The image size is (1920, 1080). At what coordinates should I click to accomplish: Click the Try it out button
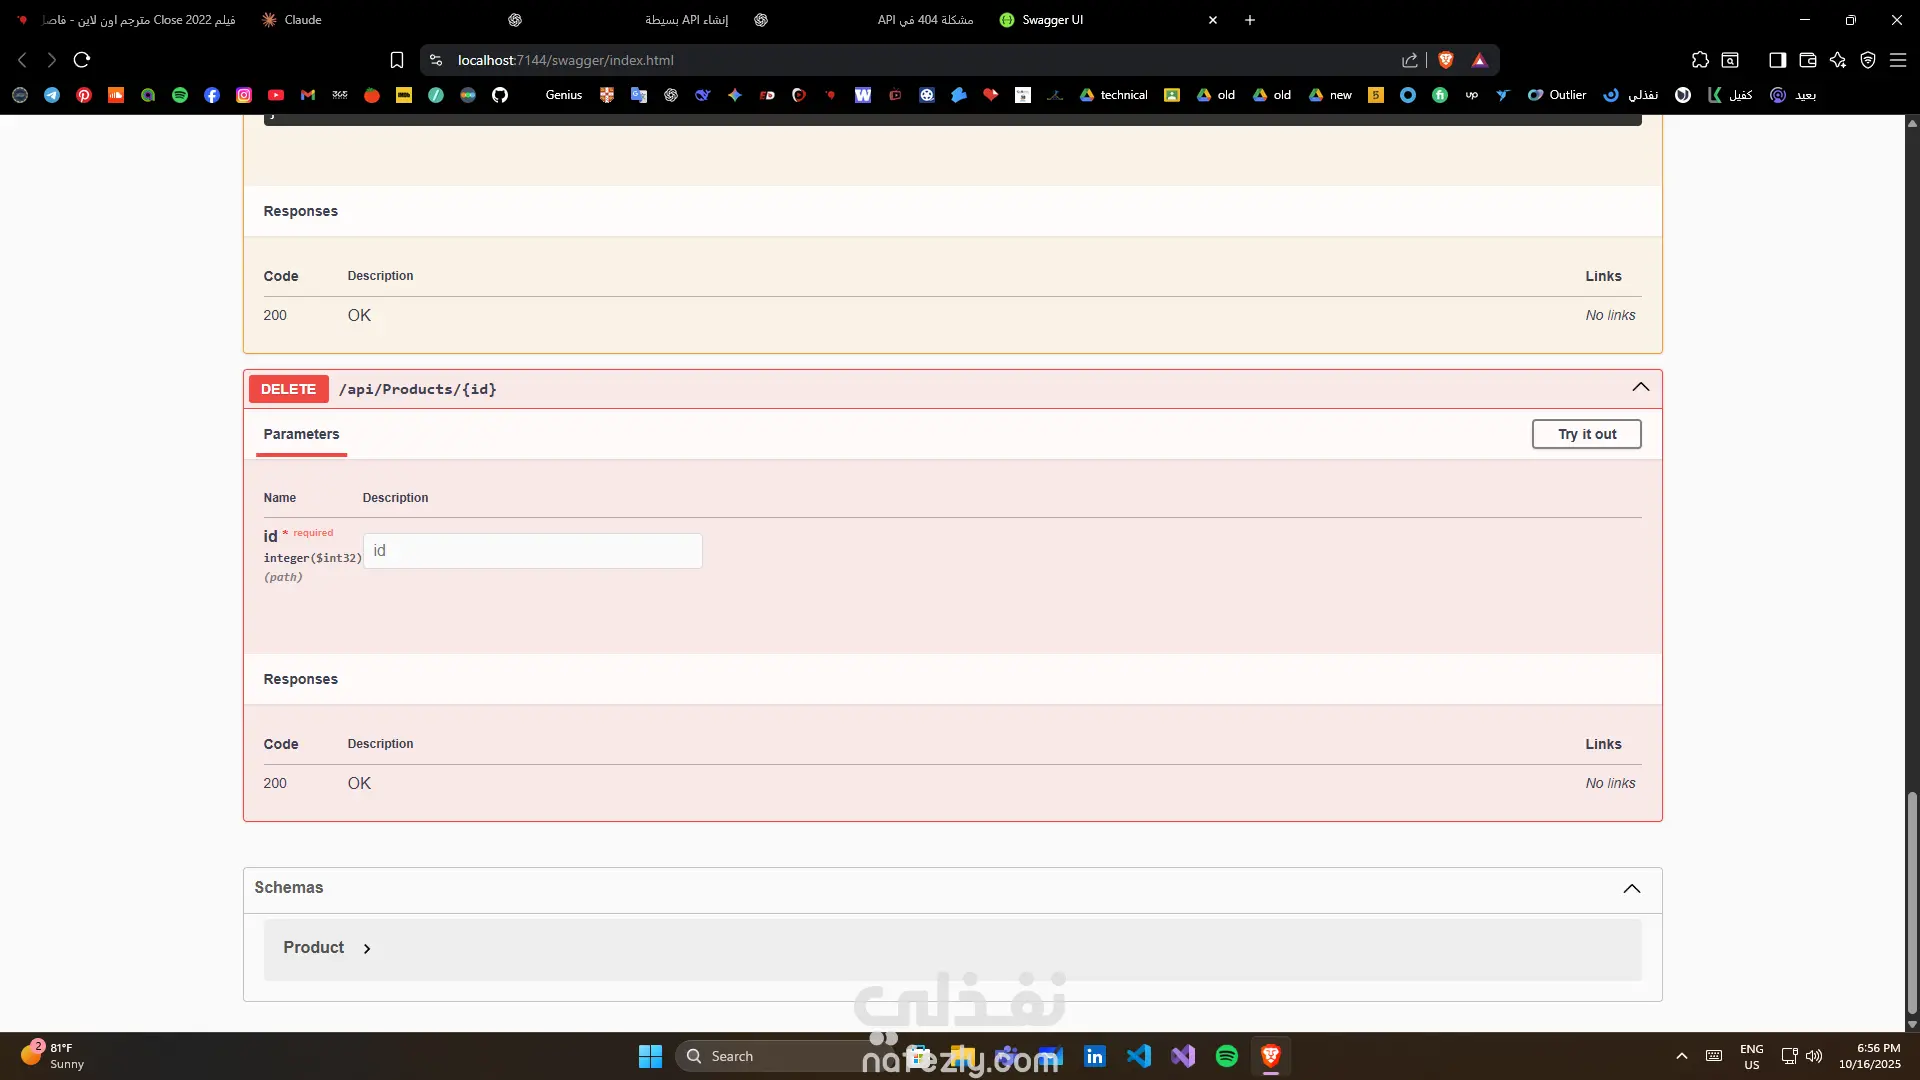(x=1586, y=434)
